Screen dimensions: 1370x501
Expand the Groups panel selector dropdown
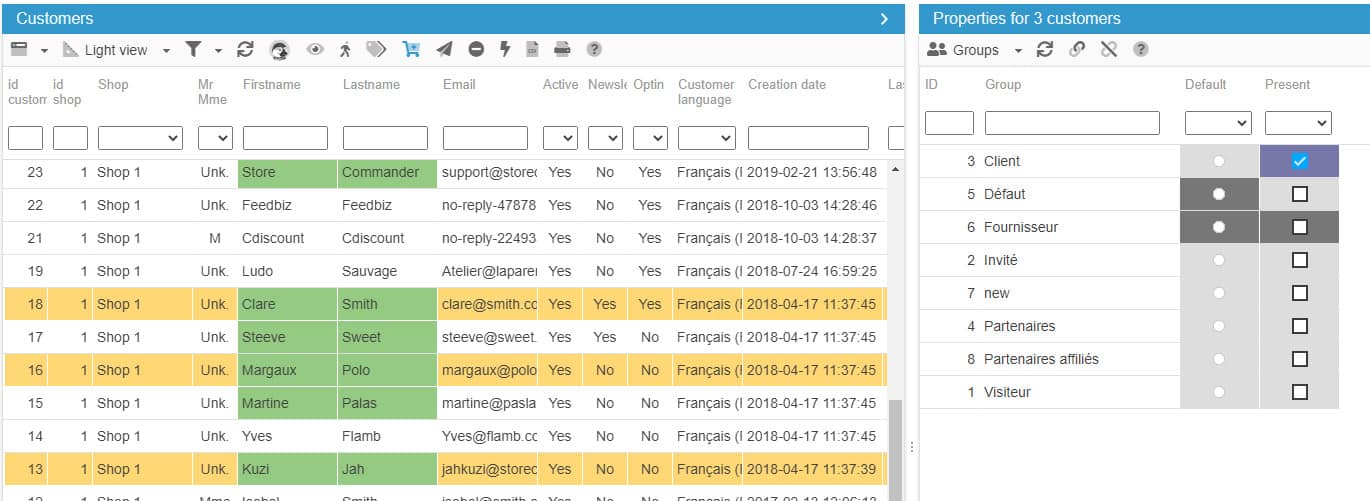[1018, 50]
